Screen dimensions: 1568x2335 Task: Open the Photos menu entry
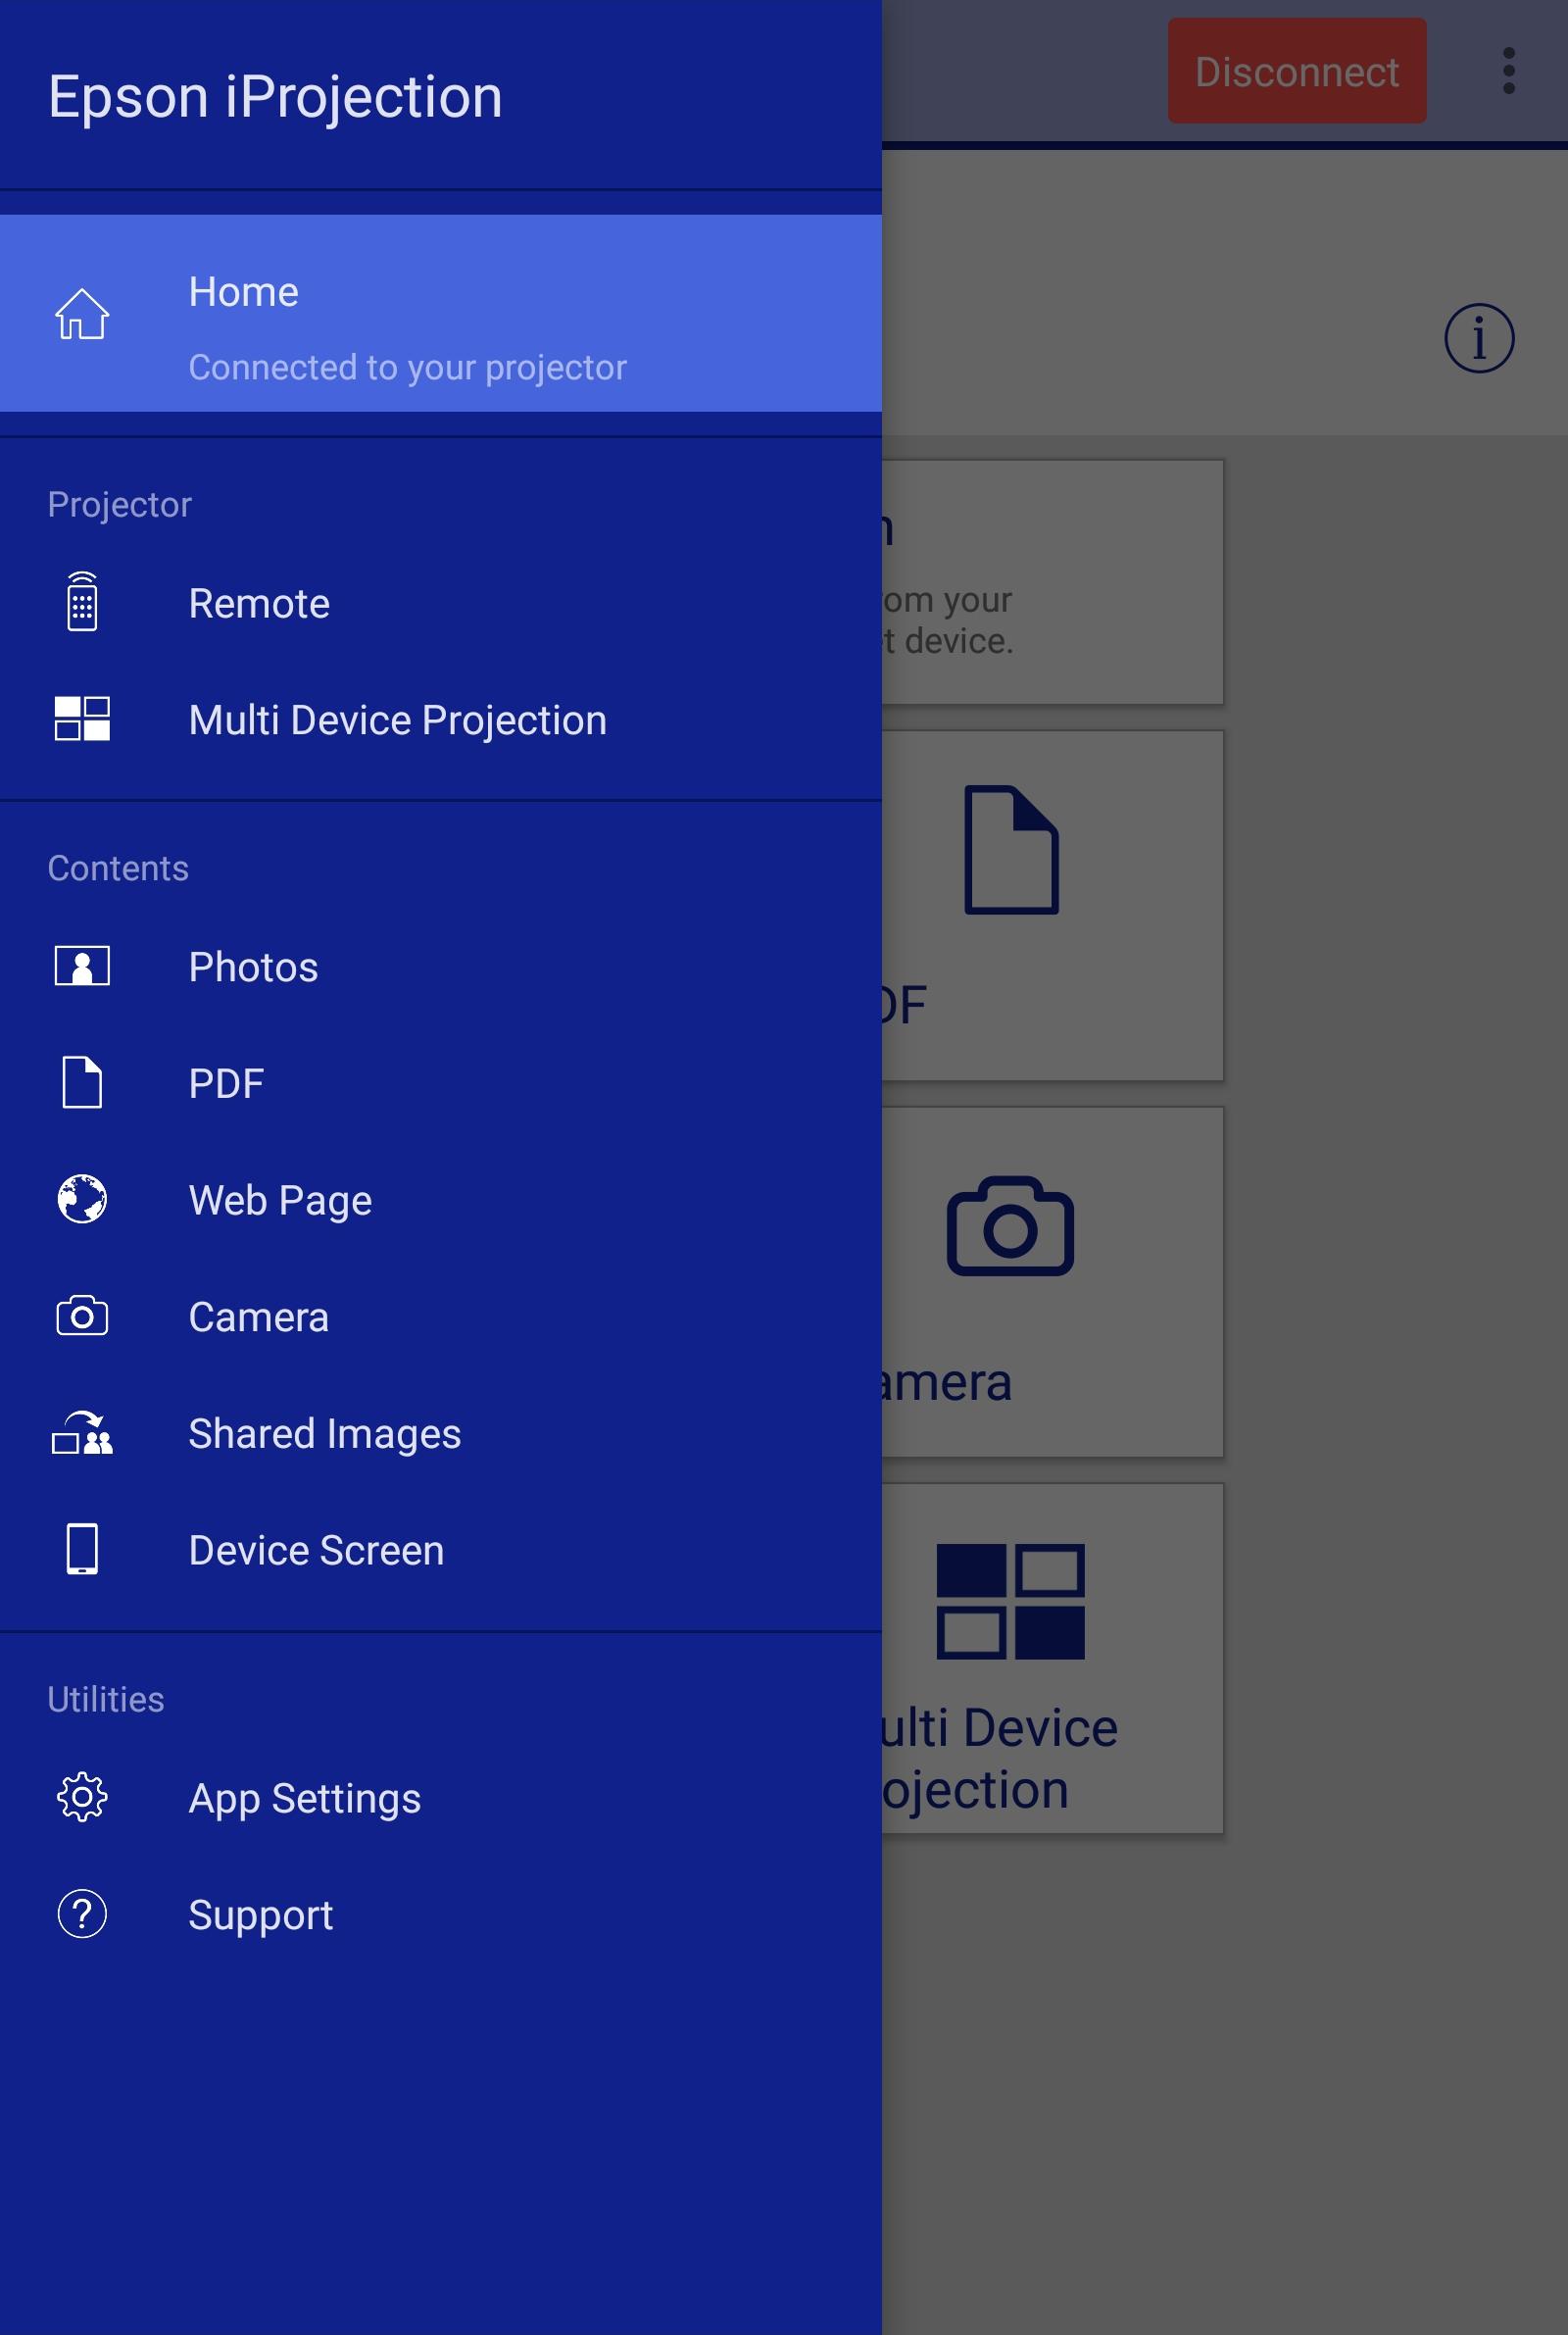[x=441, y=967]
